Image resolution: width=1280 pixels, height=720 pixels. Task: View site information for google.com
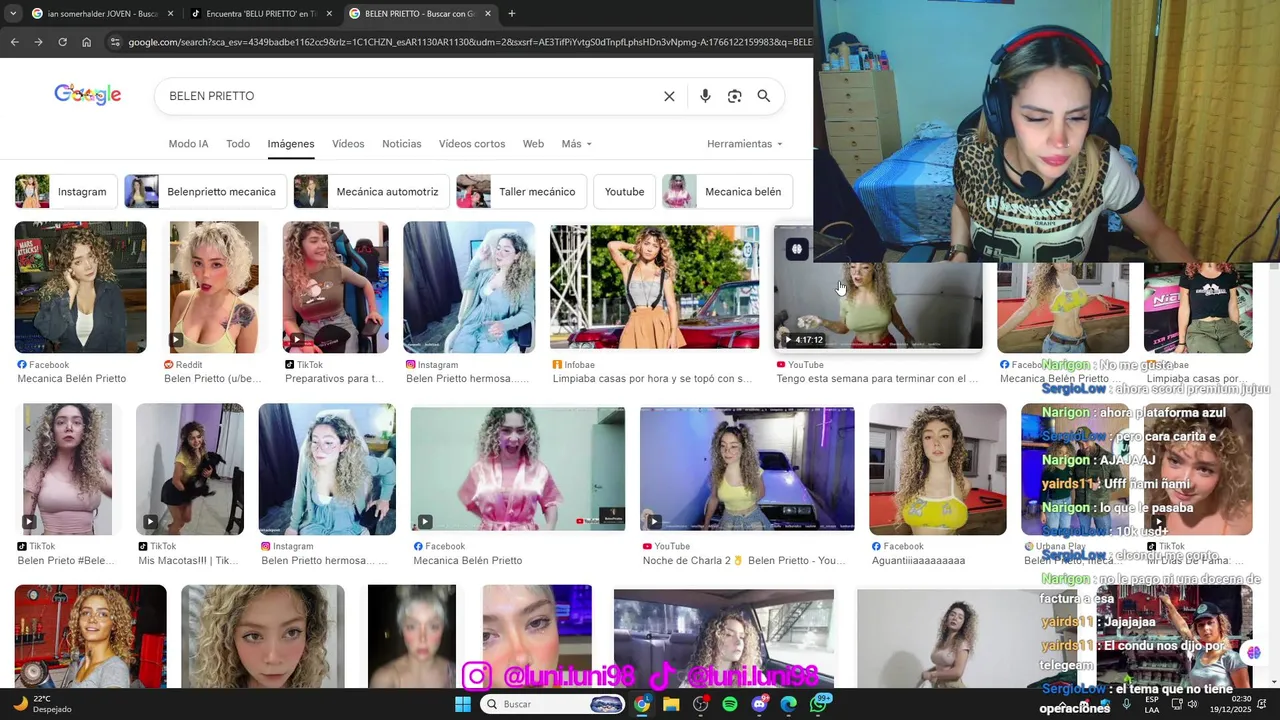point(115,42)
